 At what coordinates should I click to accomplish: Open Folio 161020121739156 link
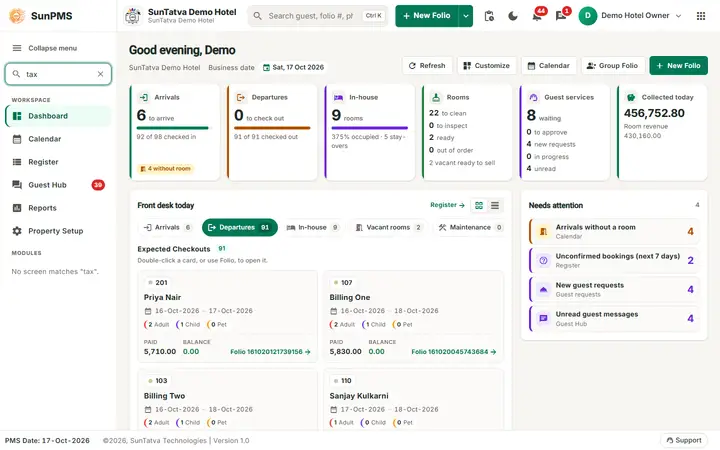coord(270,352)
